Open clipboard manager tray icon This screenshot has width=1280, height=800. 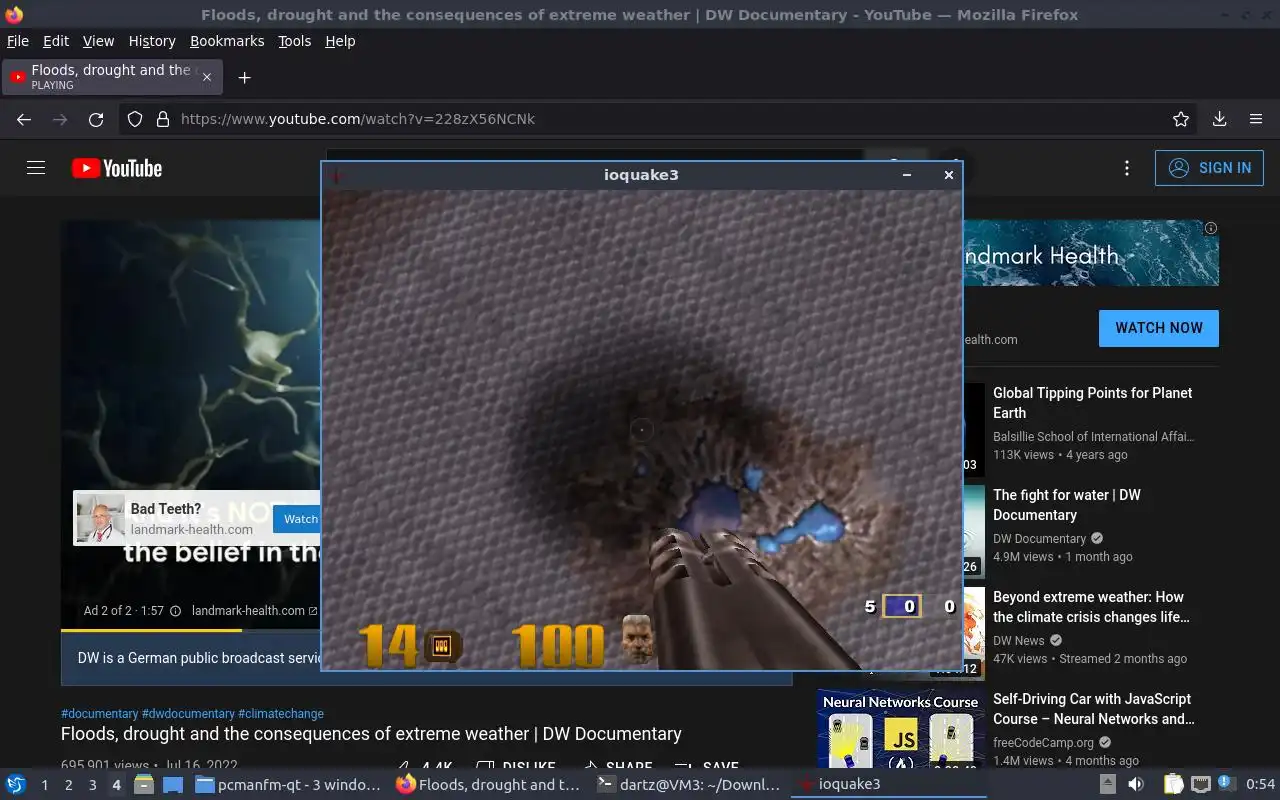coord(1173,785)
